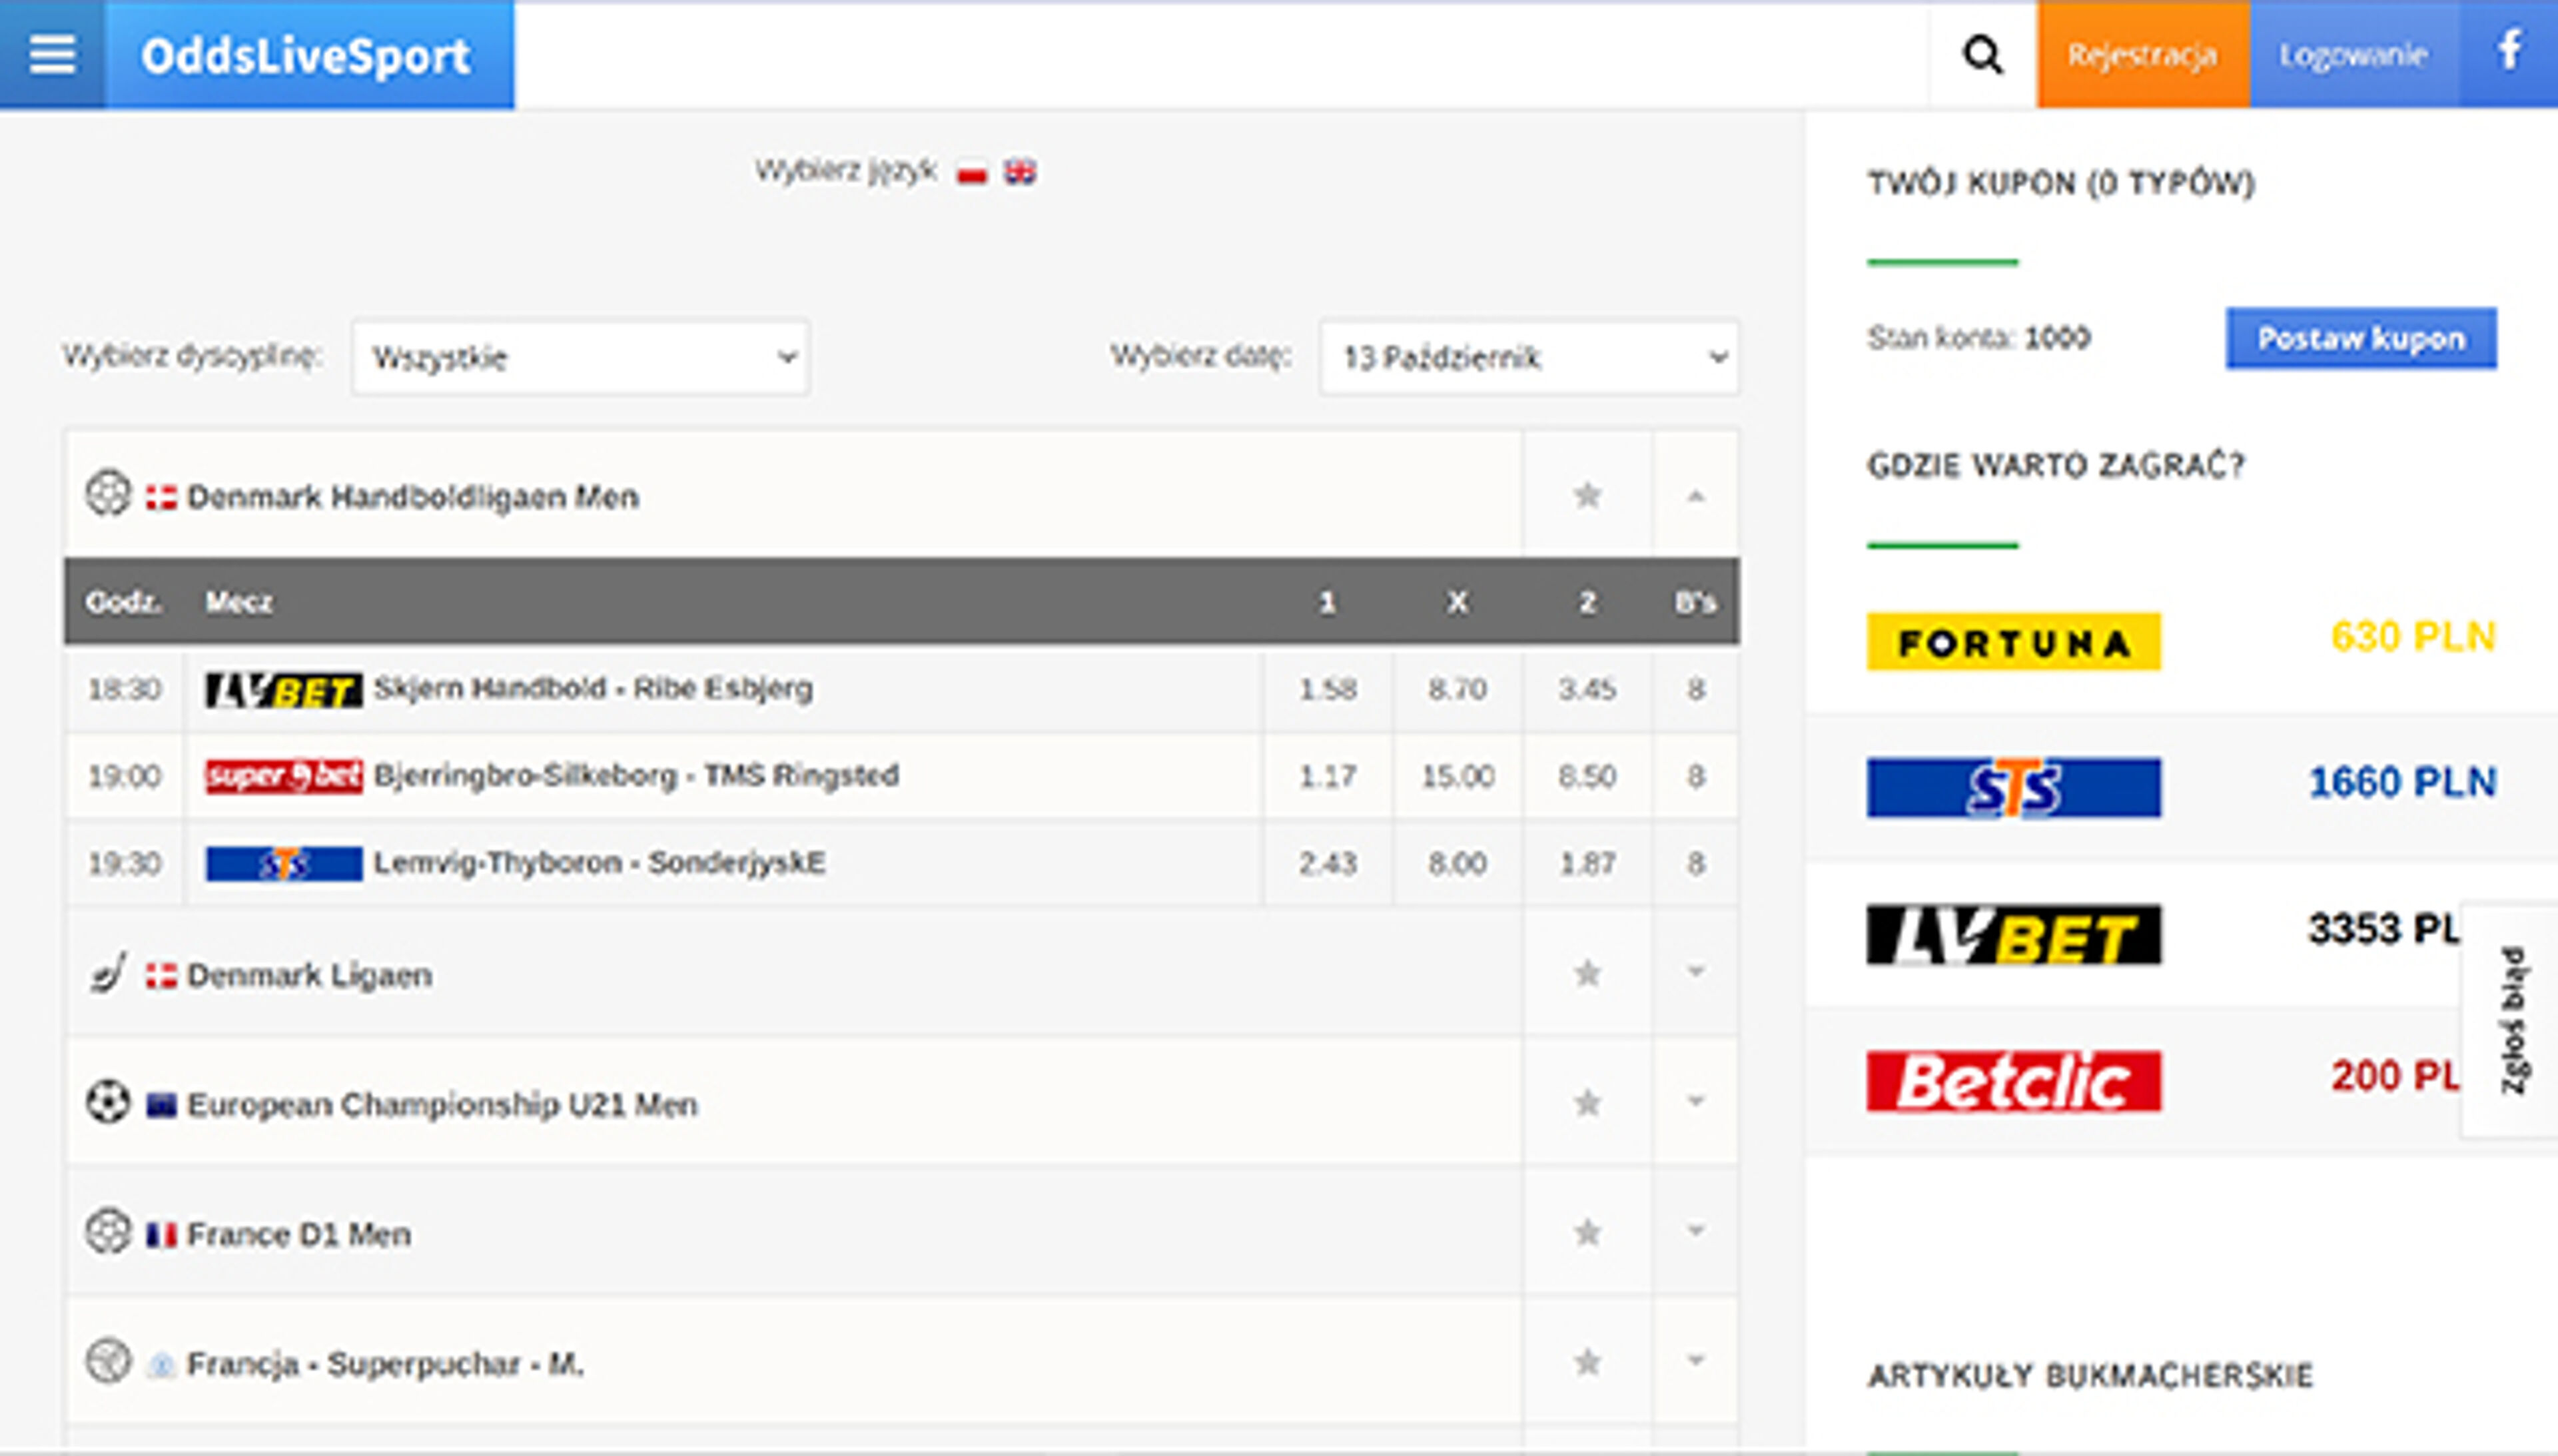Open the Wybierz dyscyplinę dropdown

[579, 357]
